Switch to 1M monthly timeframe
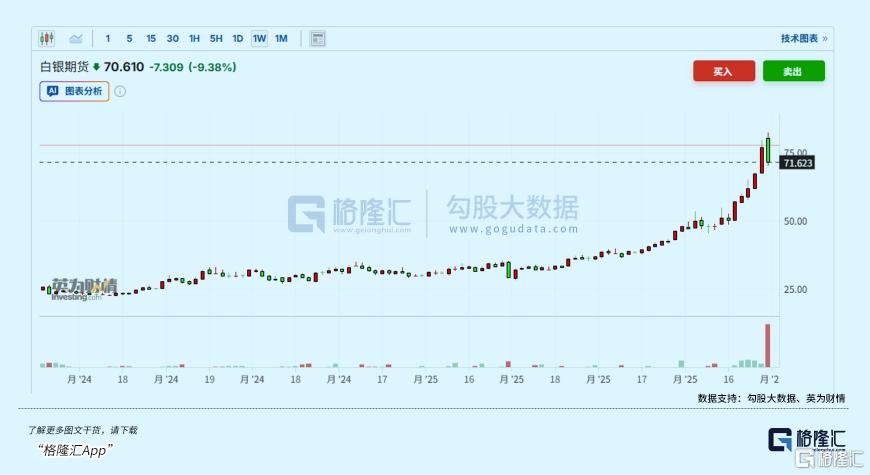Image resolution: width=870 pixels, height=475 pixels. [281, 39]
